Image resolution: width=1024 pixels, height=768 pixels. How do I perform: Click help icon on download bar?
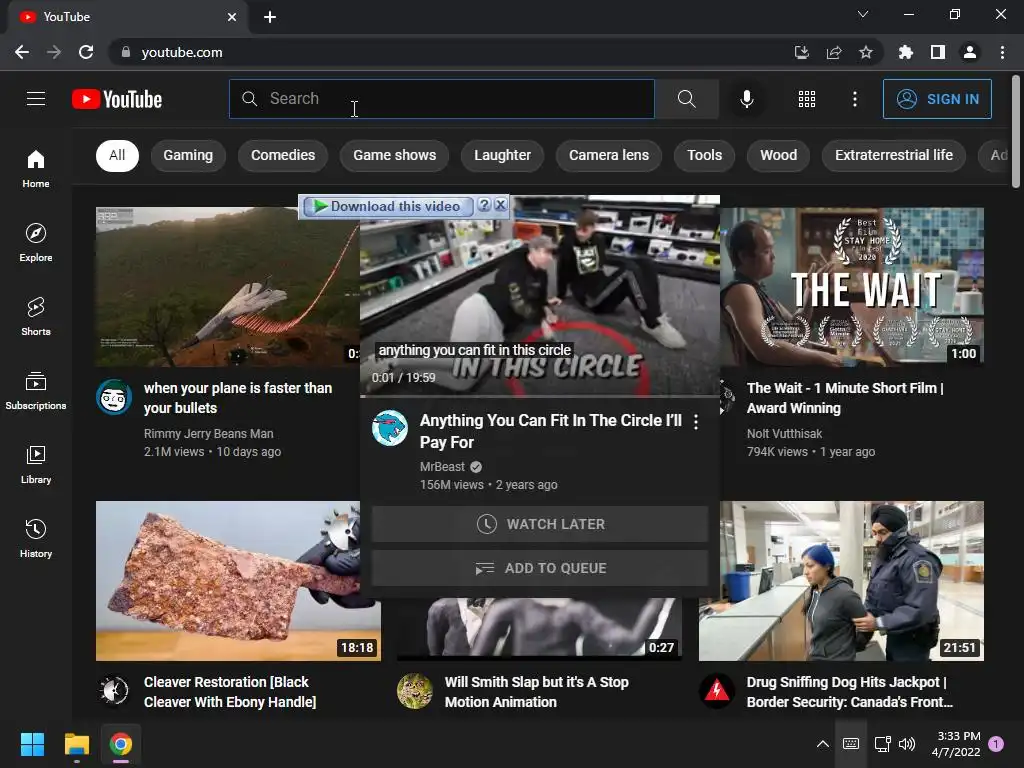tap(484, 205)
